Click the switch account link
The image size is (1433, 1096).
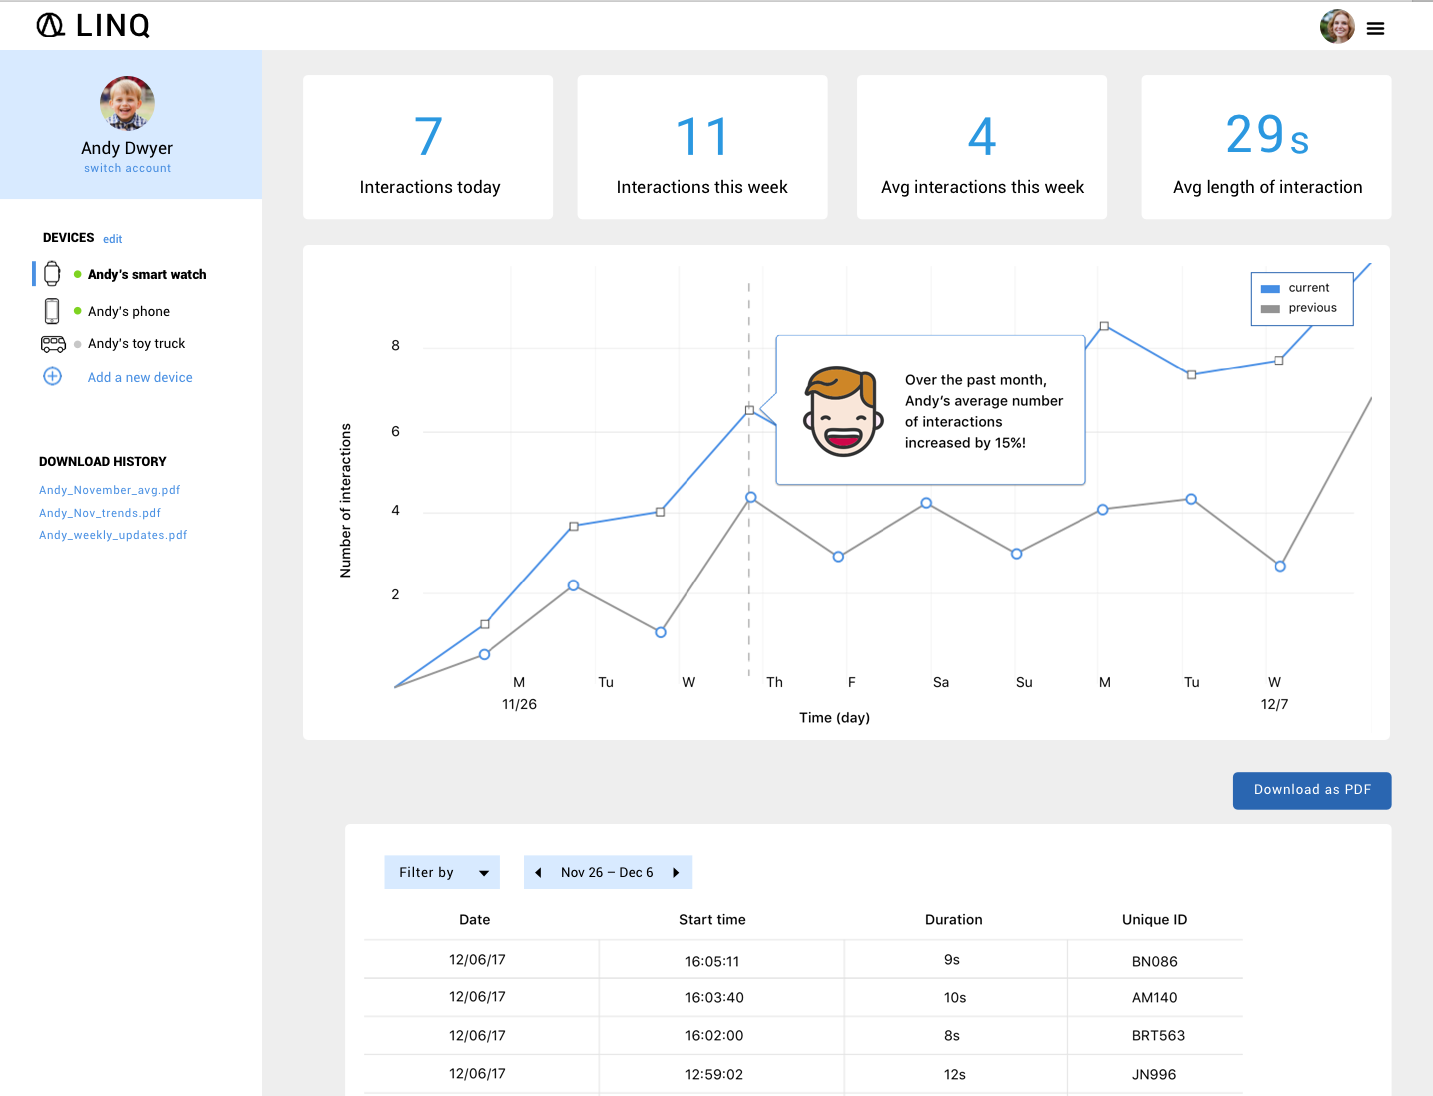click(128, 168)
